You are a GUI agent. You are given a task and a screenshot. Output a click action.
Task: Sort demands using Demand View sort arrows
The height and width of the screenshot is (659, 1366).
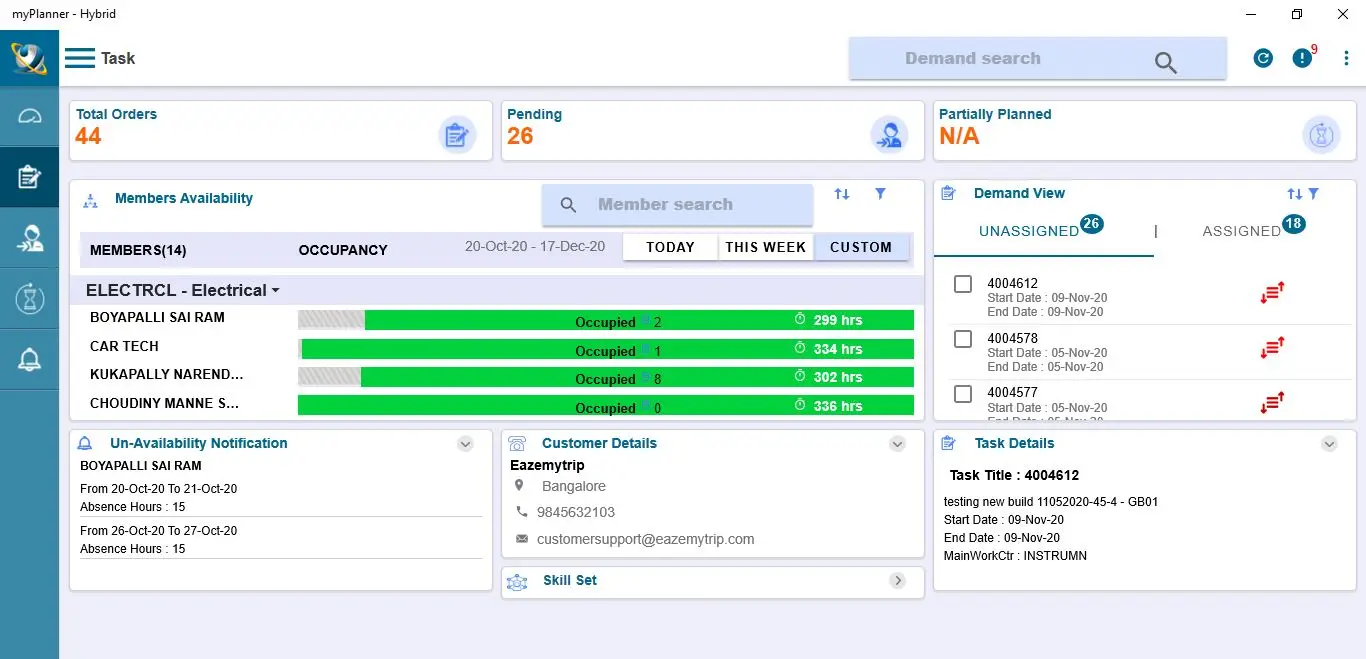1294,194
